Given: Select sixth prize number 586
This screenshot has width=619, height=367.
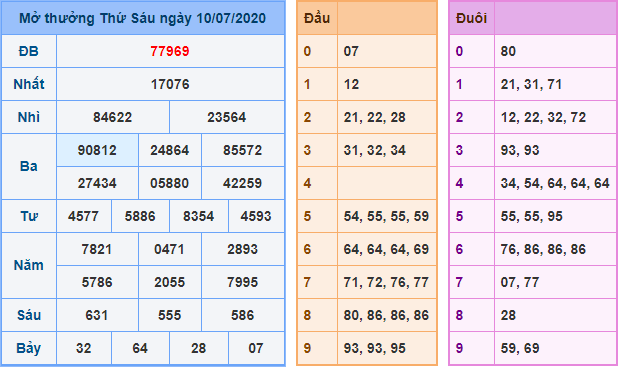Looking at the screenshot, I should (x=242, y=315).
